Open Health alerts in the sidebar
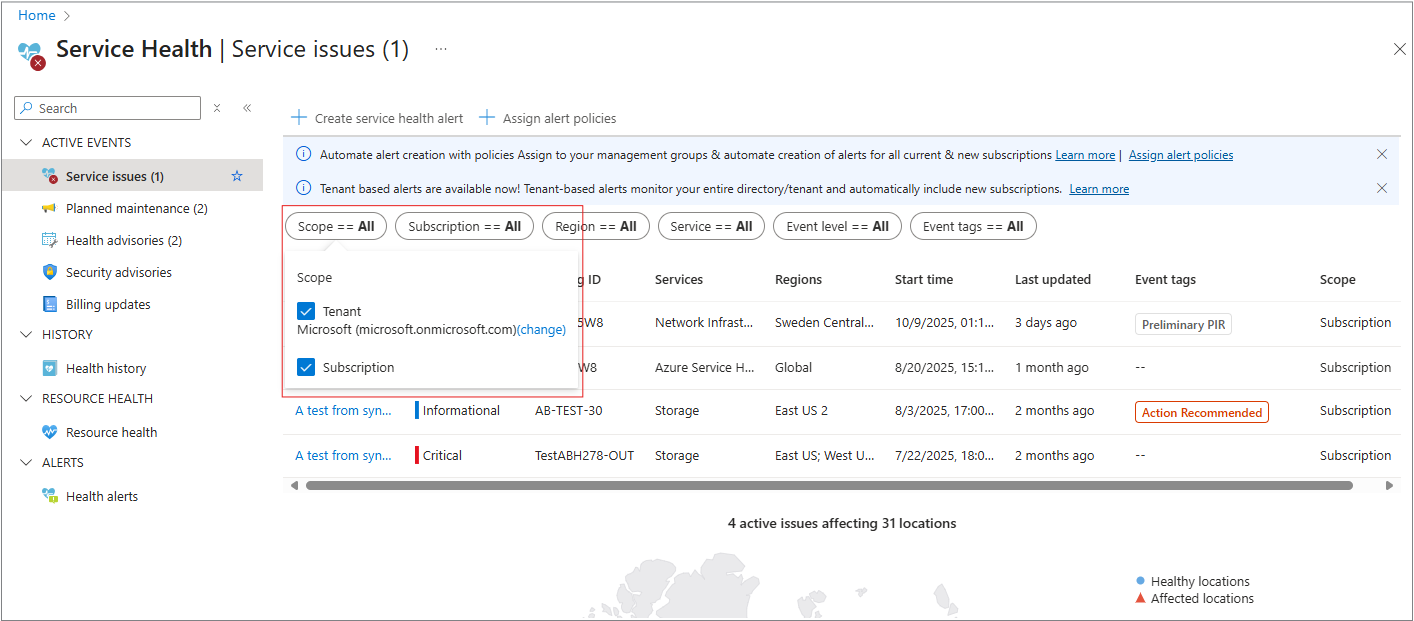 (x=101, y=496)
